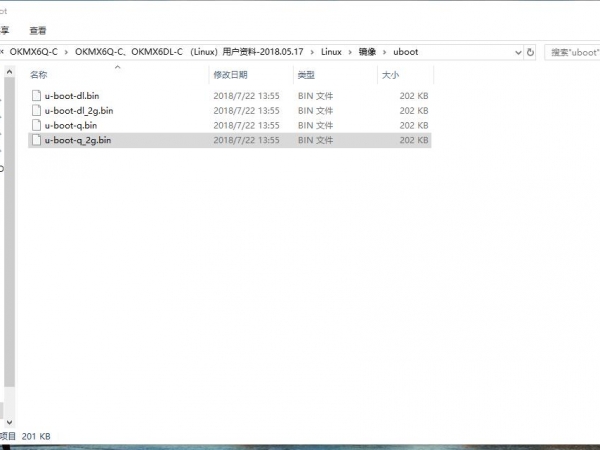Viewport: 600px width, 450px height.
Task: Click the navigation pane scroll-down arrow
Action: (x=9, y=424)
